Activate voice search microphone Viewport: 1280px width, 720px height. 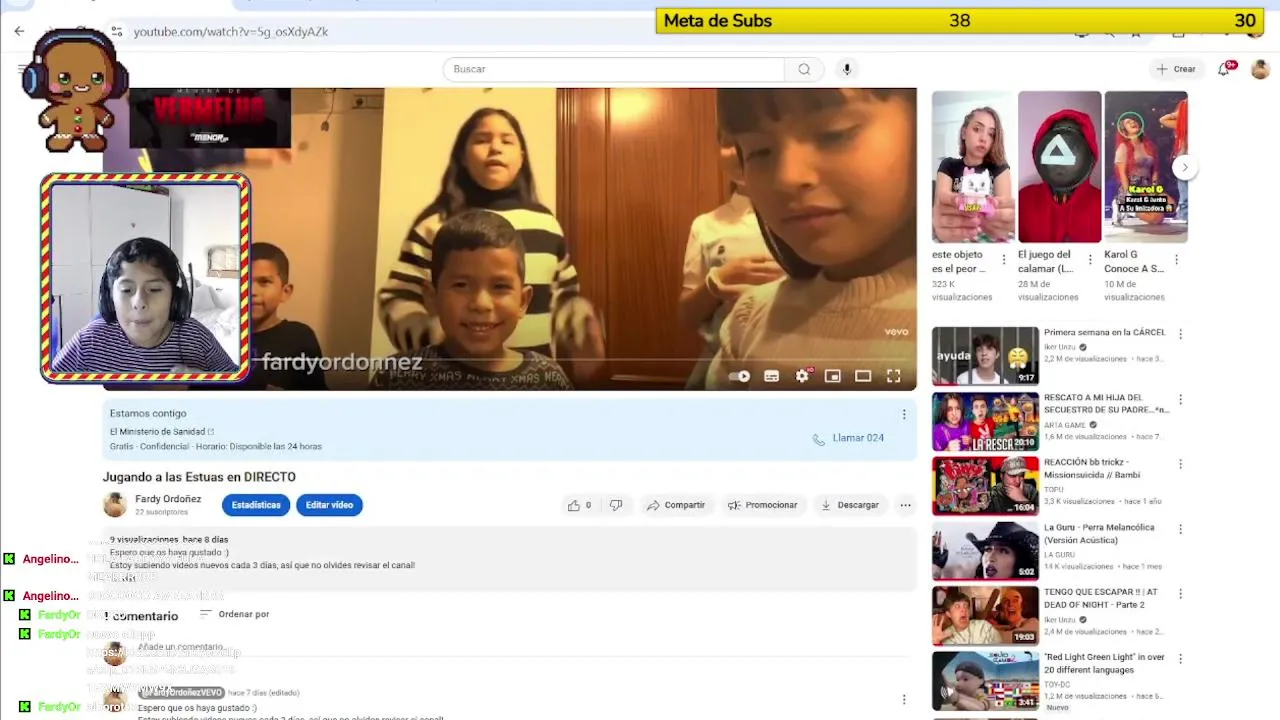847,69
